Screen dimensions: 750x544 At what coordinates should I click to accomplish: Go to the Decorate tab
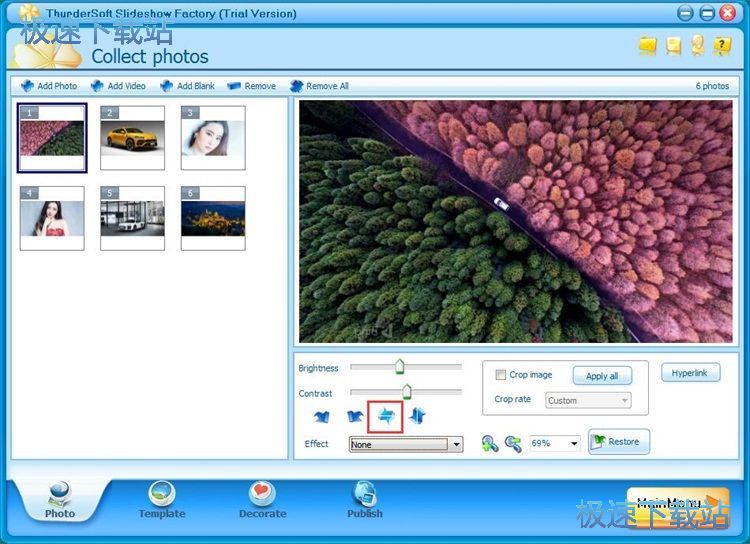pos(262,499)
